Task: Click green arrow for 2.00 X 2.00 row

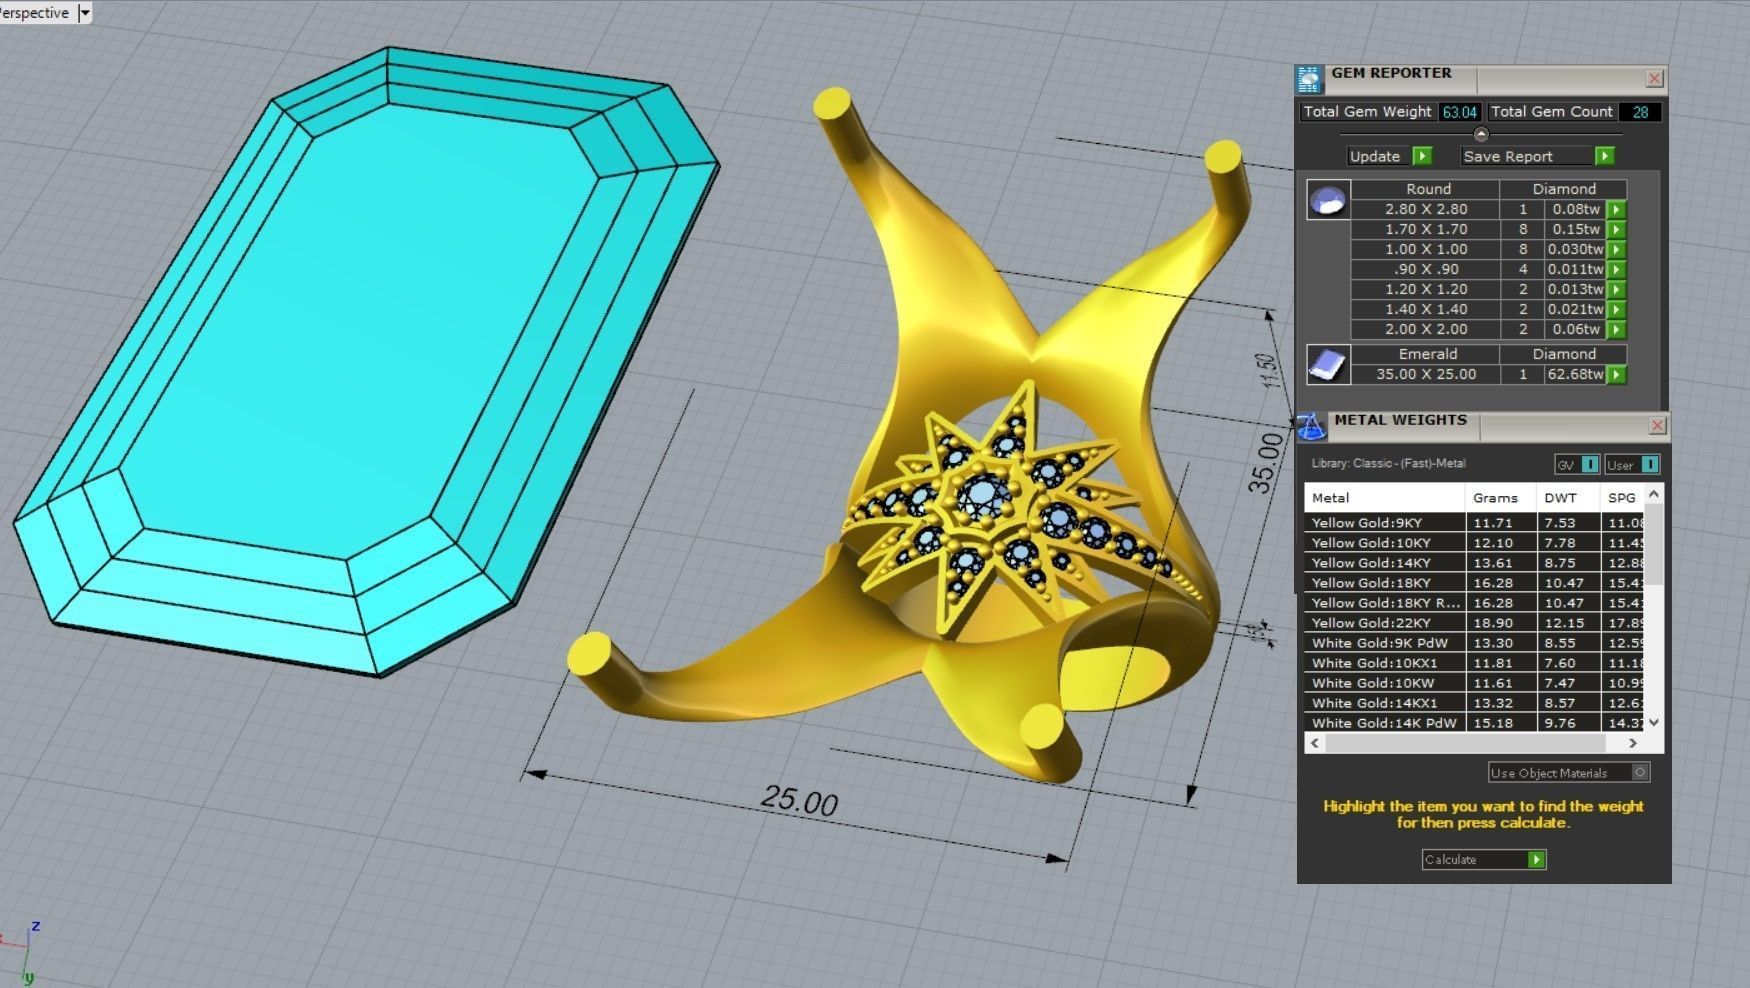Action: pyautogui.click(x=1616, y=329)
